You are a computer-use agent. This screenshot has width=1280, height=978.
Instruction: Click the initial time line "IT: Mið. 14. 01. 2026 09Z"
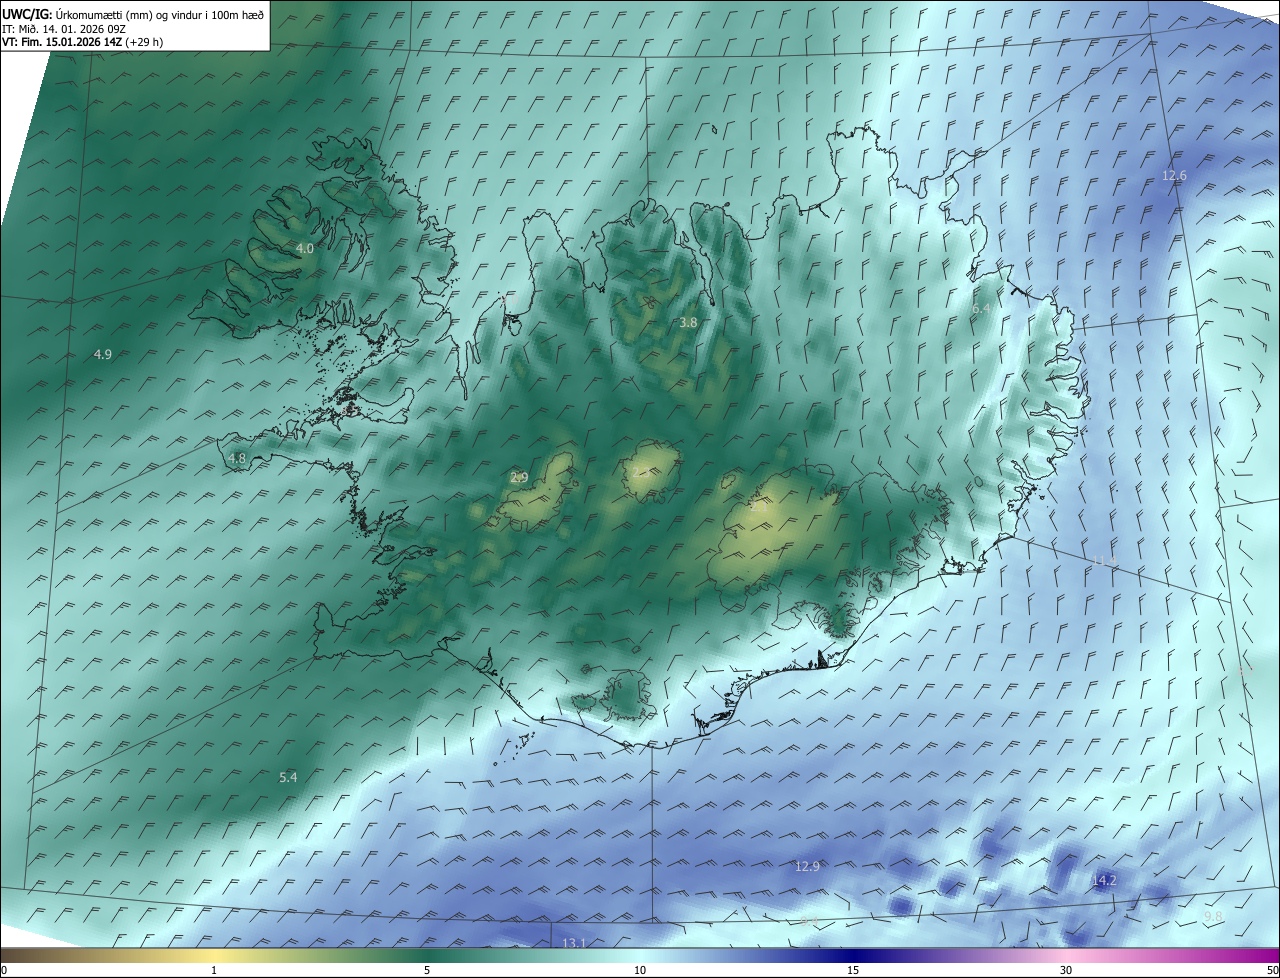point(65,28)
